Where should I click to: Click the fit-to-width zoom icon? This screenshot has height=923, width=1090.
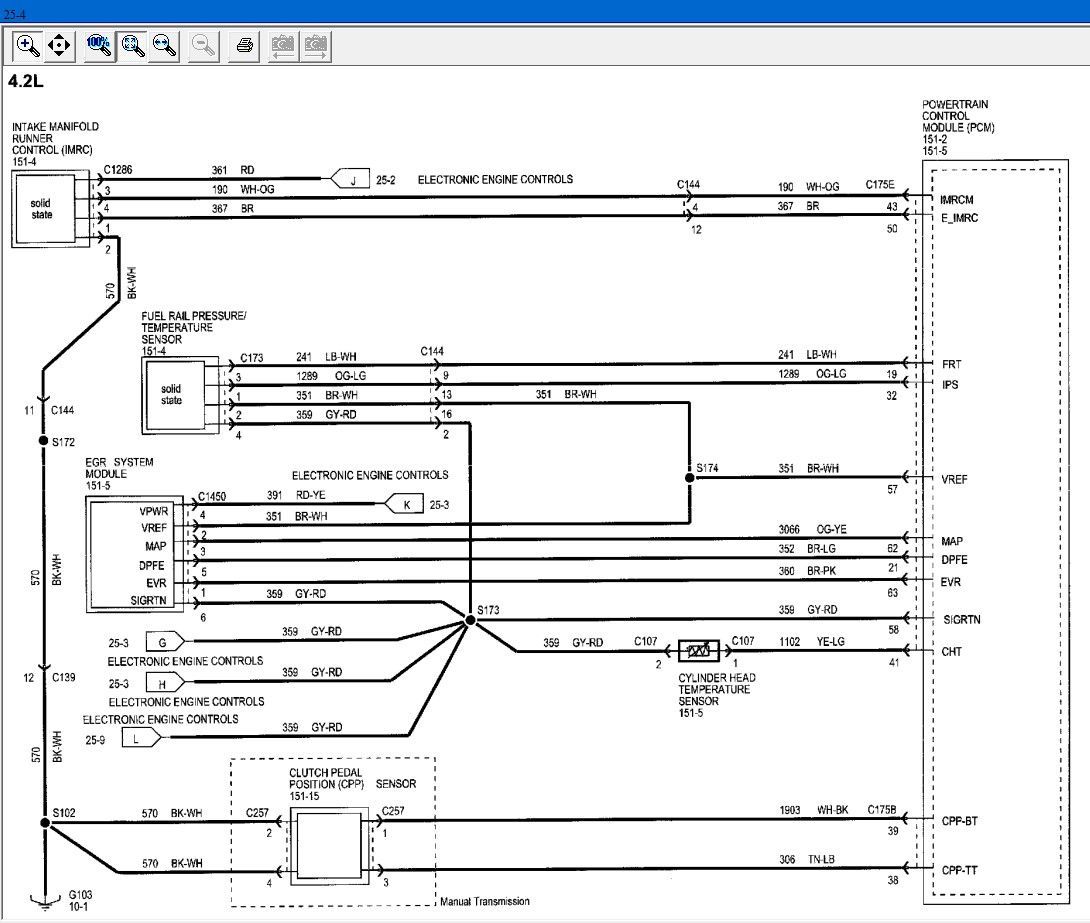click(164, 45)
